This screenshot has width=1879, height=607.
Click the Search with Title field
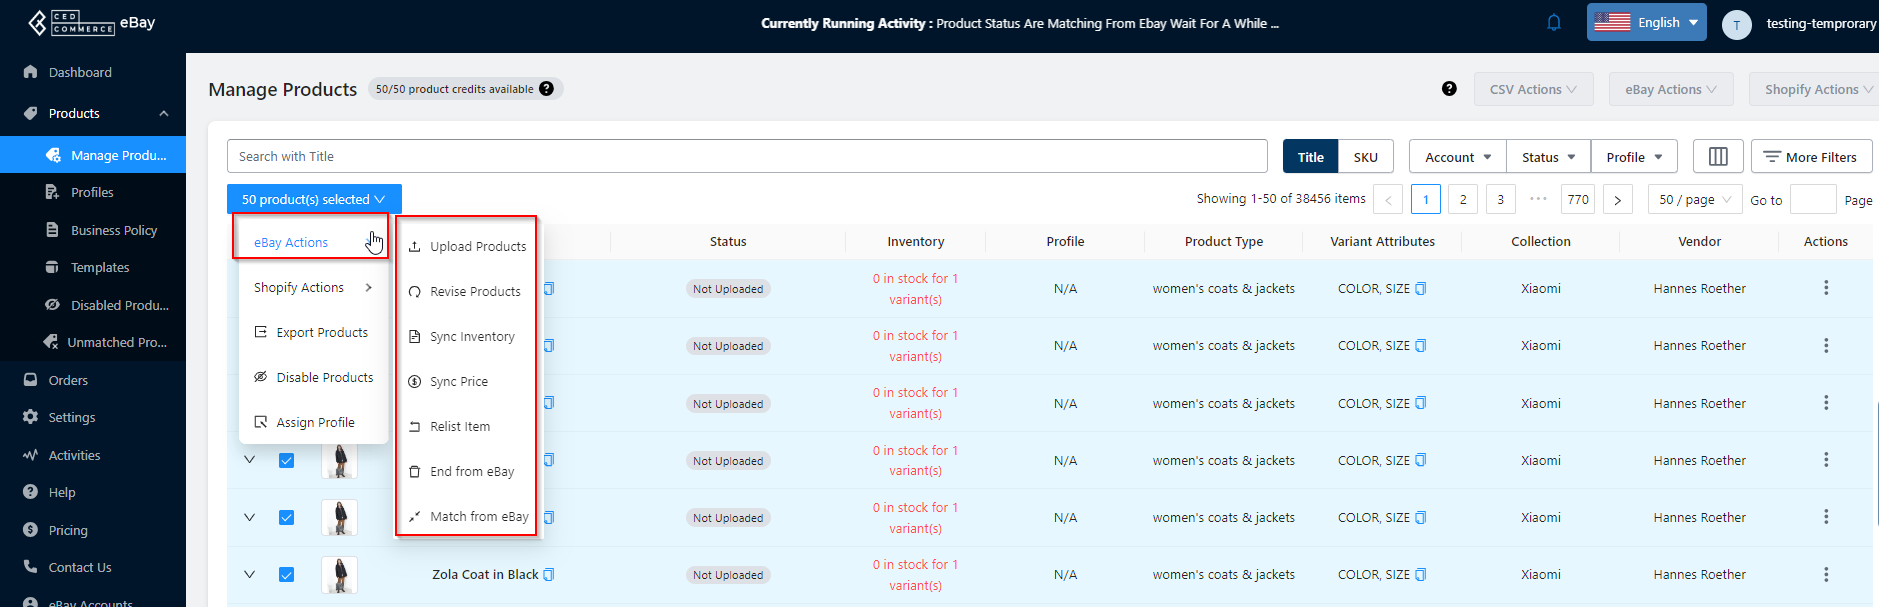(747, 156)
